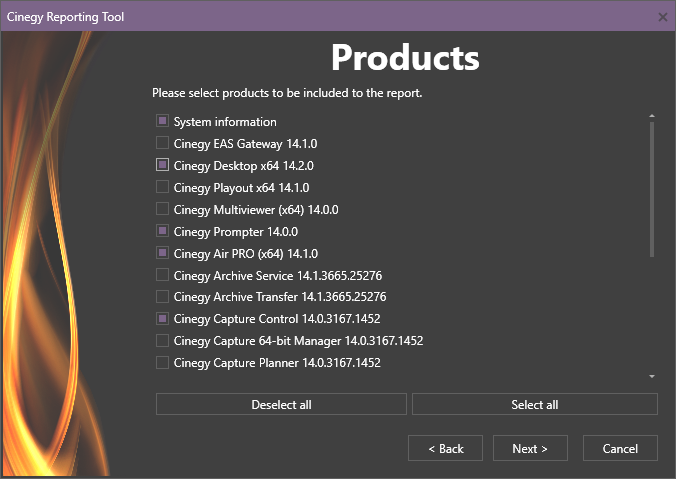Toggle off Cinegy Prompter 14.0.0
Viewport: 676px width, 479px height.
point(162,231)
